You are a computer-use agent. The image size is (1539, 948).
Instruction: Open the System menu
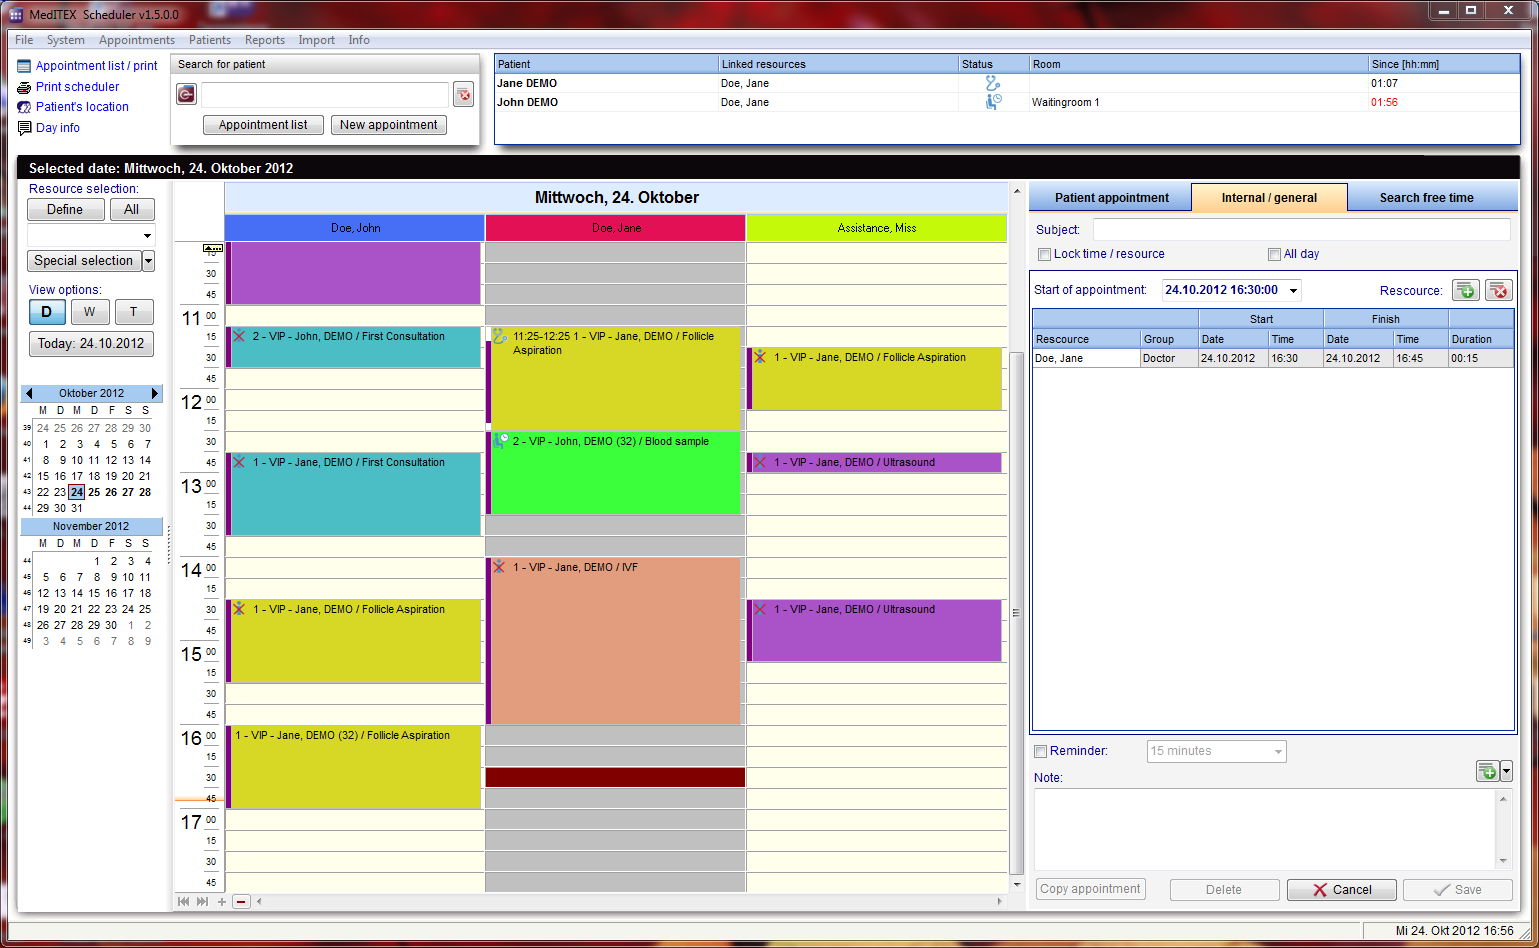[66, 40]
